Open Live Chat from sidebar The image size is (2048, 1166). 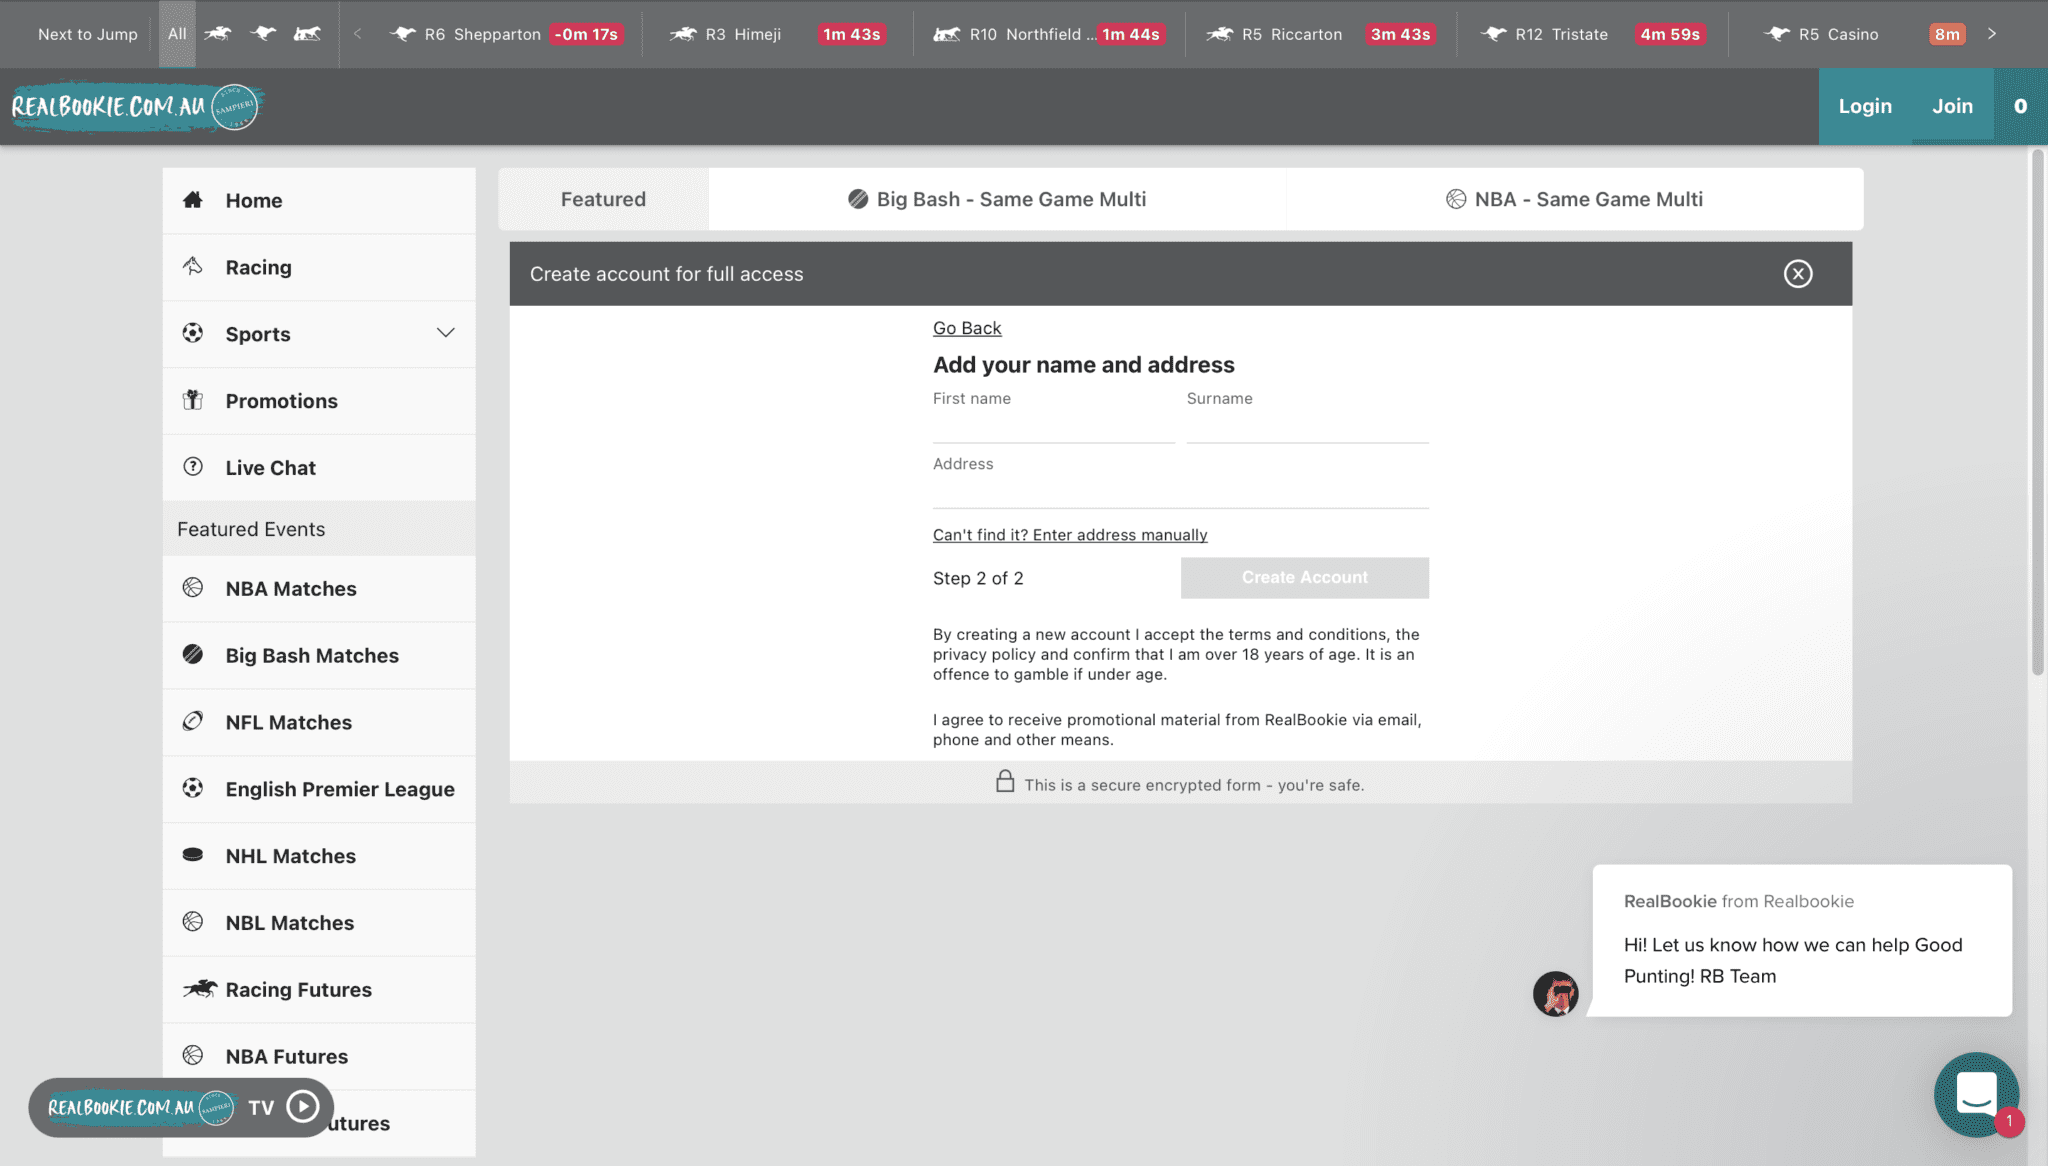[319, 468]
